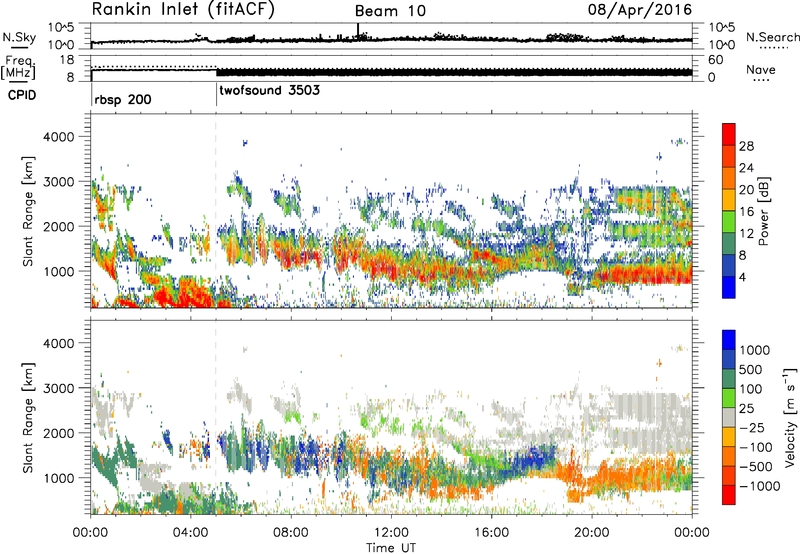This screenshot has width=800, height=554.
Task: Click the 'N.Sky' legend label
Action: click(19, 37)
